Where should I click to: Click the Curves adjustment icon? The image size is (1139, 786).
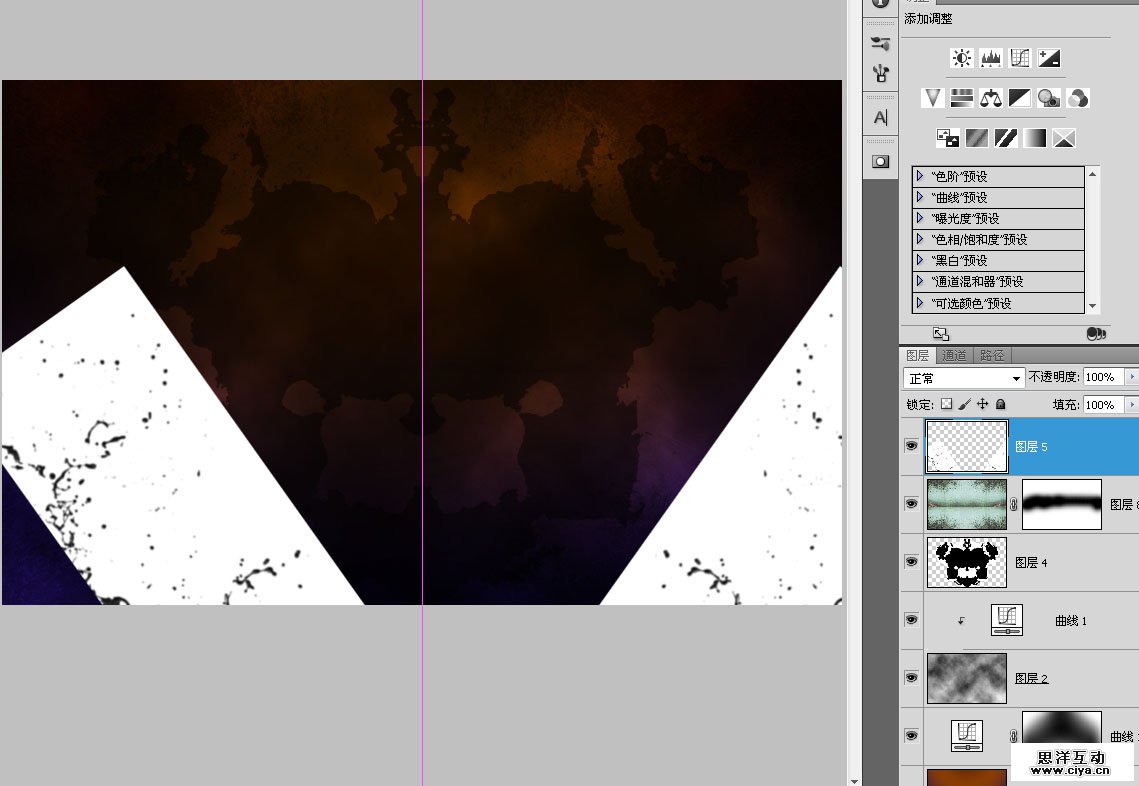pos(1020,58)
